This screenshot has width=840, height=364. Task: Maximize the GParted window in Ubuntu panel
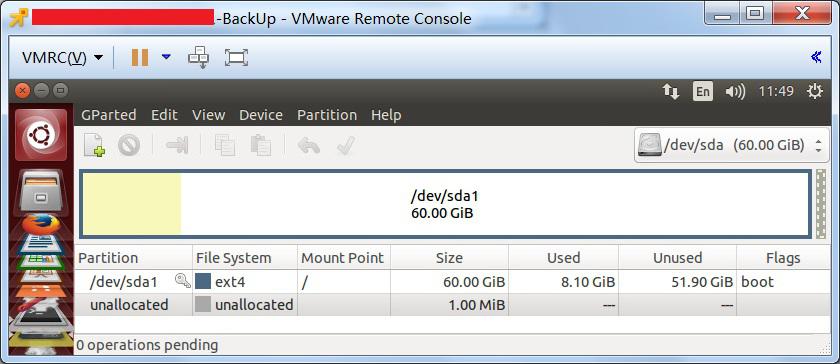click(61, 91)
